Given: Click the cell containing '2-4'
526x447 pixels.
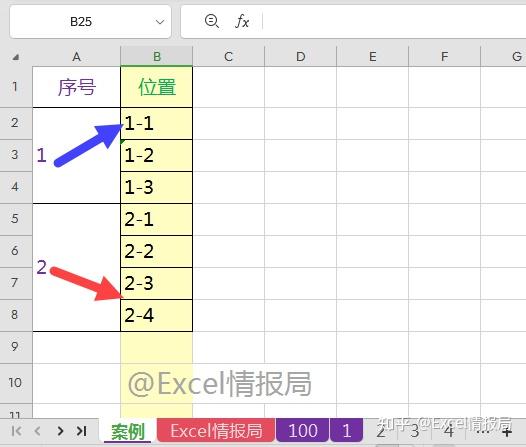Looking at the screenshot, I should click(157, 315).
